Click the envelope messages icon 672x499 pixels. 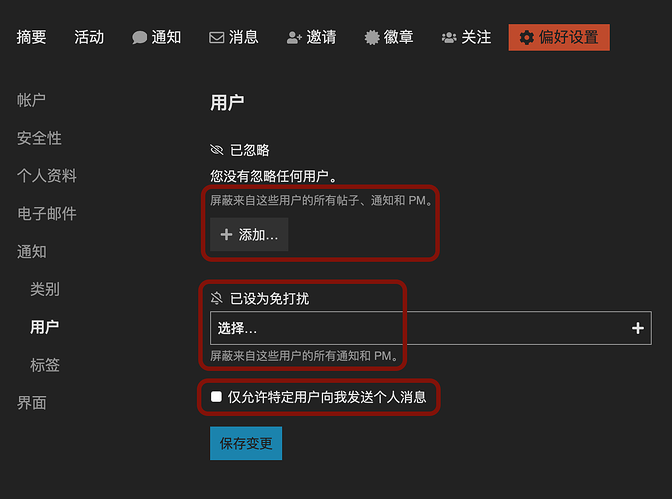216,37
